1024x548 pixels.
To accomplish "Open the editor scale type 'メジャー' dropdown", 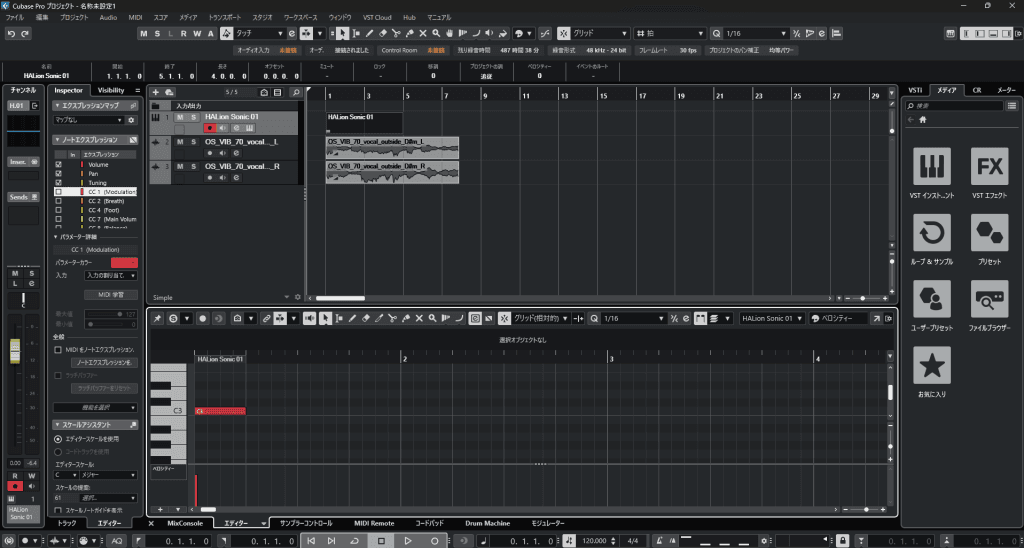I will point(108,475).
